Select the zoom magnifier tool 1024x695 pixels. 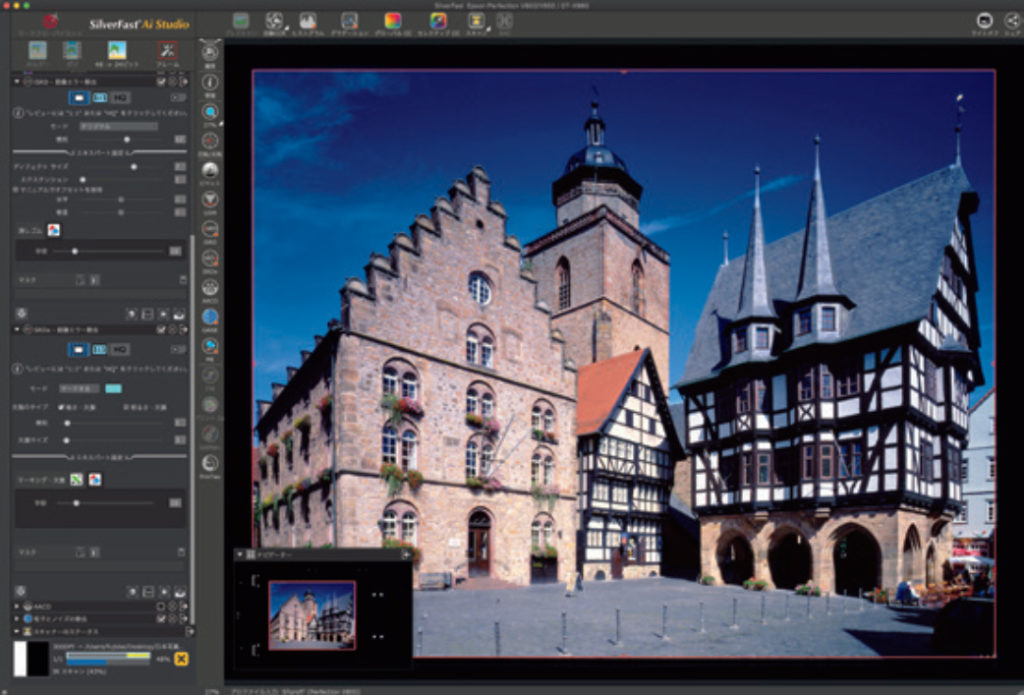click(x=210, y=111)
